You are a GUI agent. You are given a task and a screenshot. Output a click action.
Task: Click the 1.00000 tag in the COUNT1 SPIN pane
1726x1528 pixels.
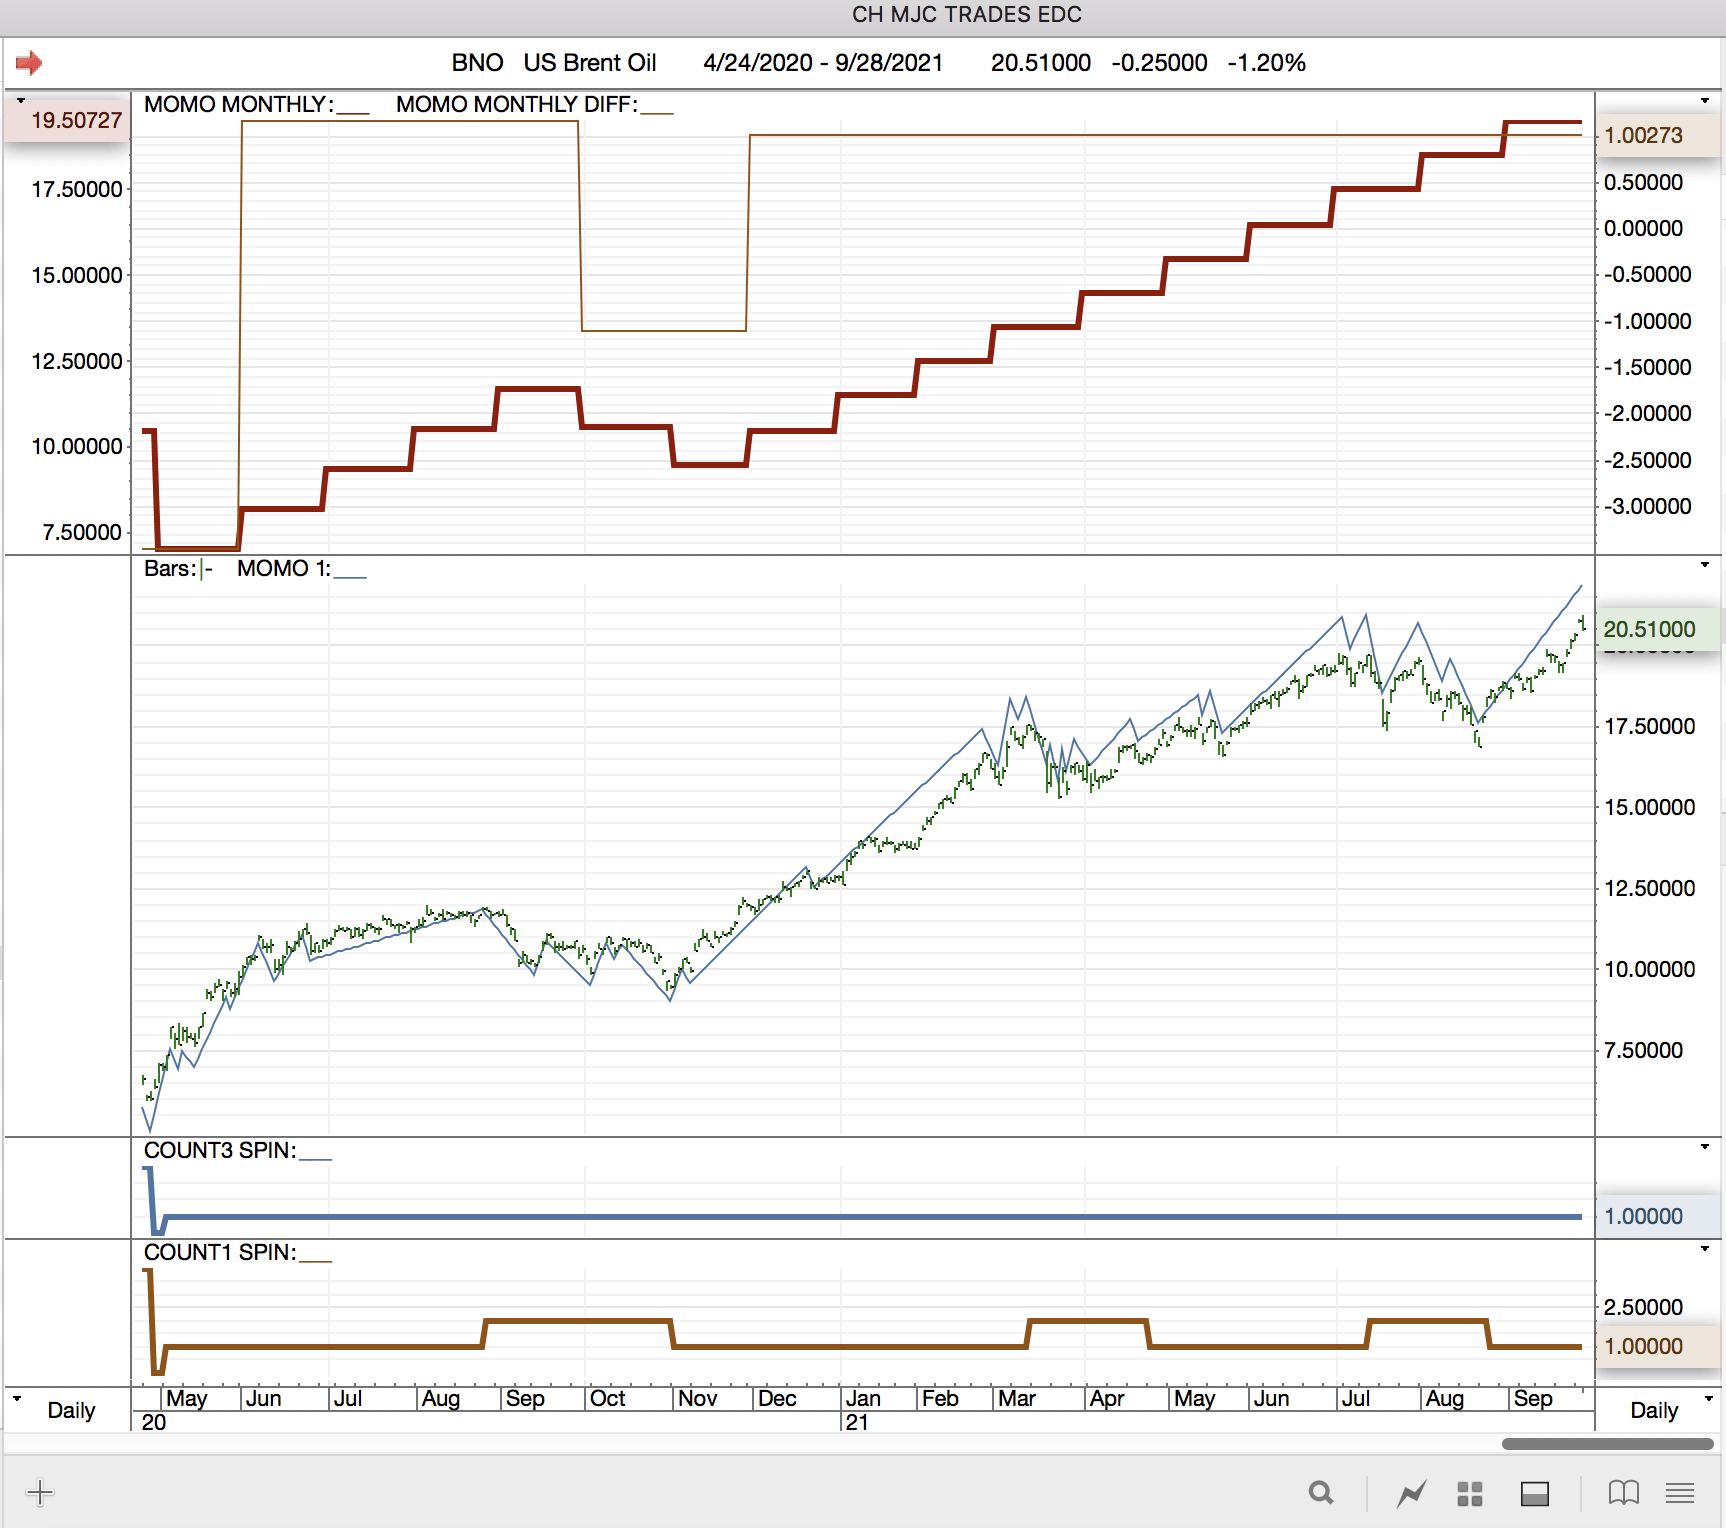click(x=1658, y=1346)
